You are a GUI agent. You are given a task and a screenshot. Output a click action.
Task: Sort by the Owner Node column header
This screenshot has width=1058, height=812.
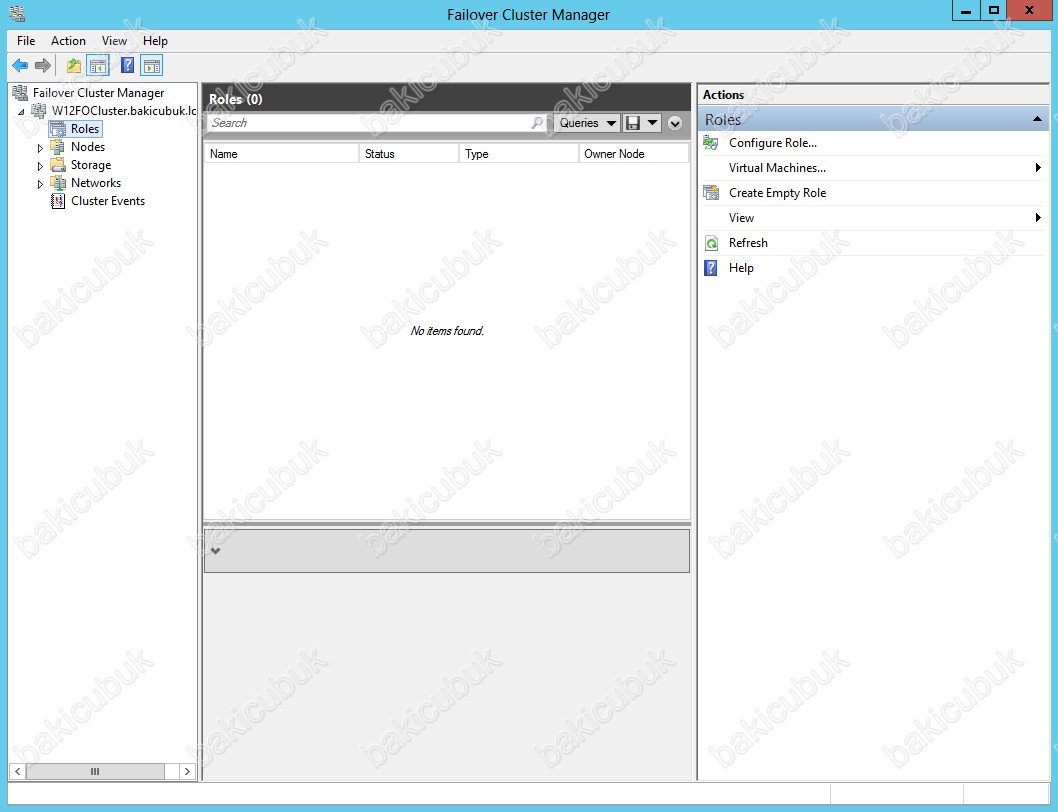pos(634,154)
